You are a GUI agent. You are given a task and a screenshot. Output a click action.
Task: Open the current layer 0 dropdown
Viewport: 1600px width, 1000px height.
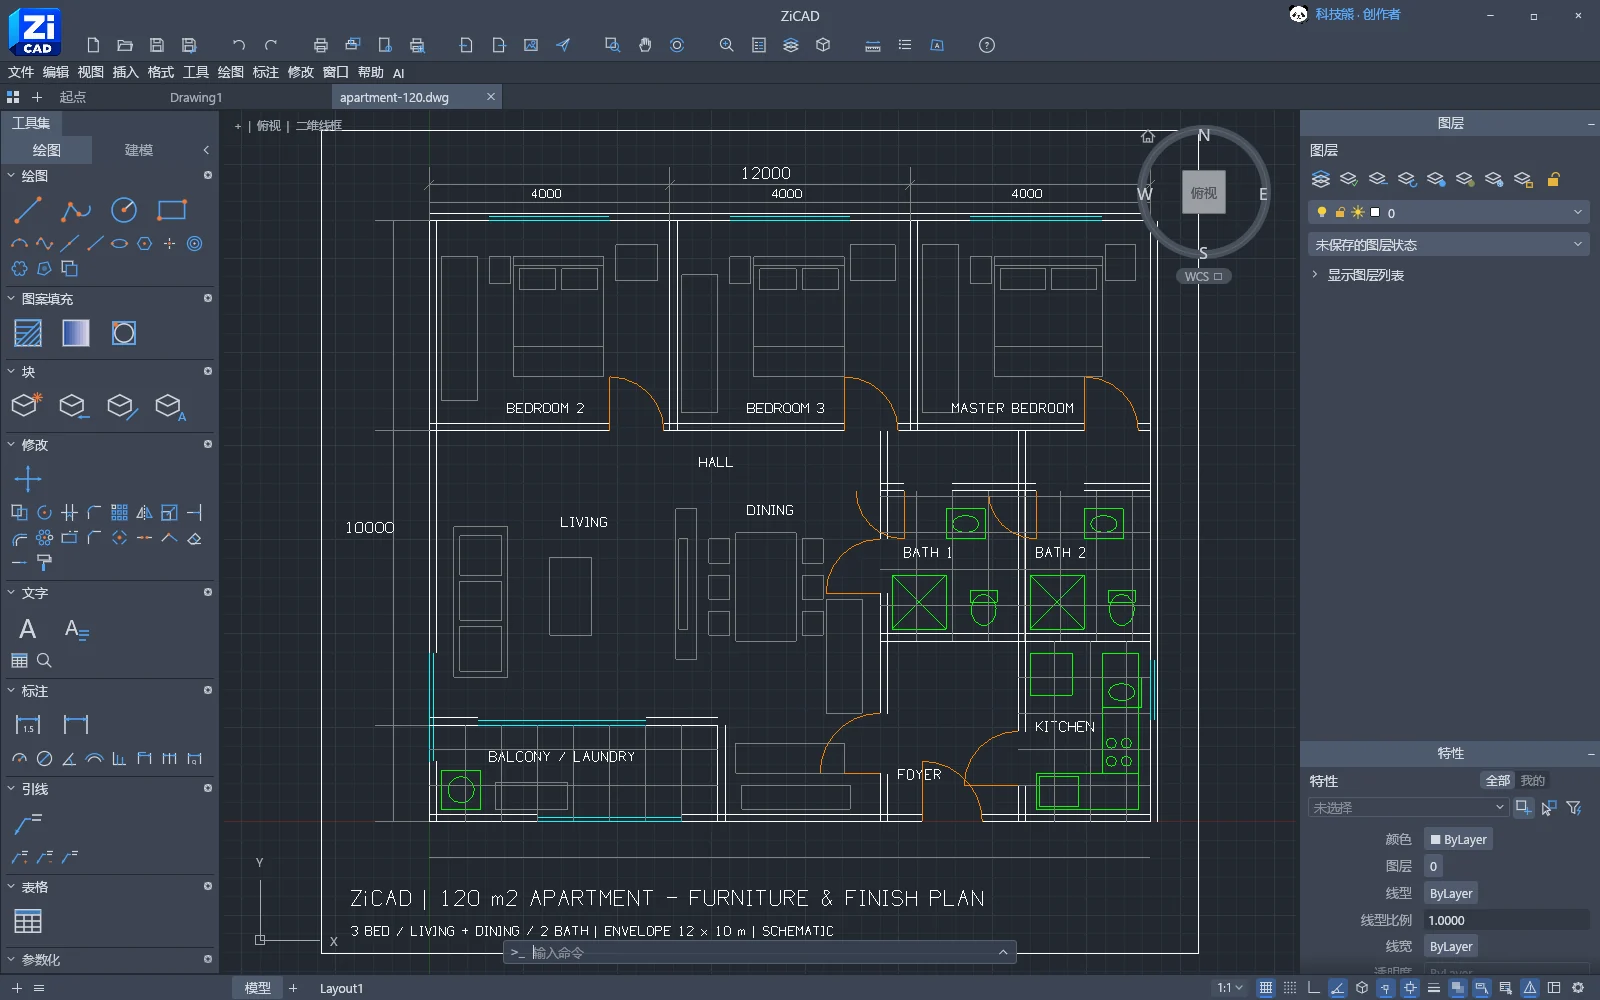coord(1448,213)
